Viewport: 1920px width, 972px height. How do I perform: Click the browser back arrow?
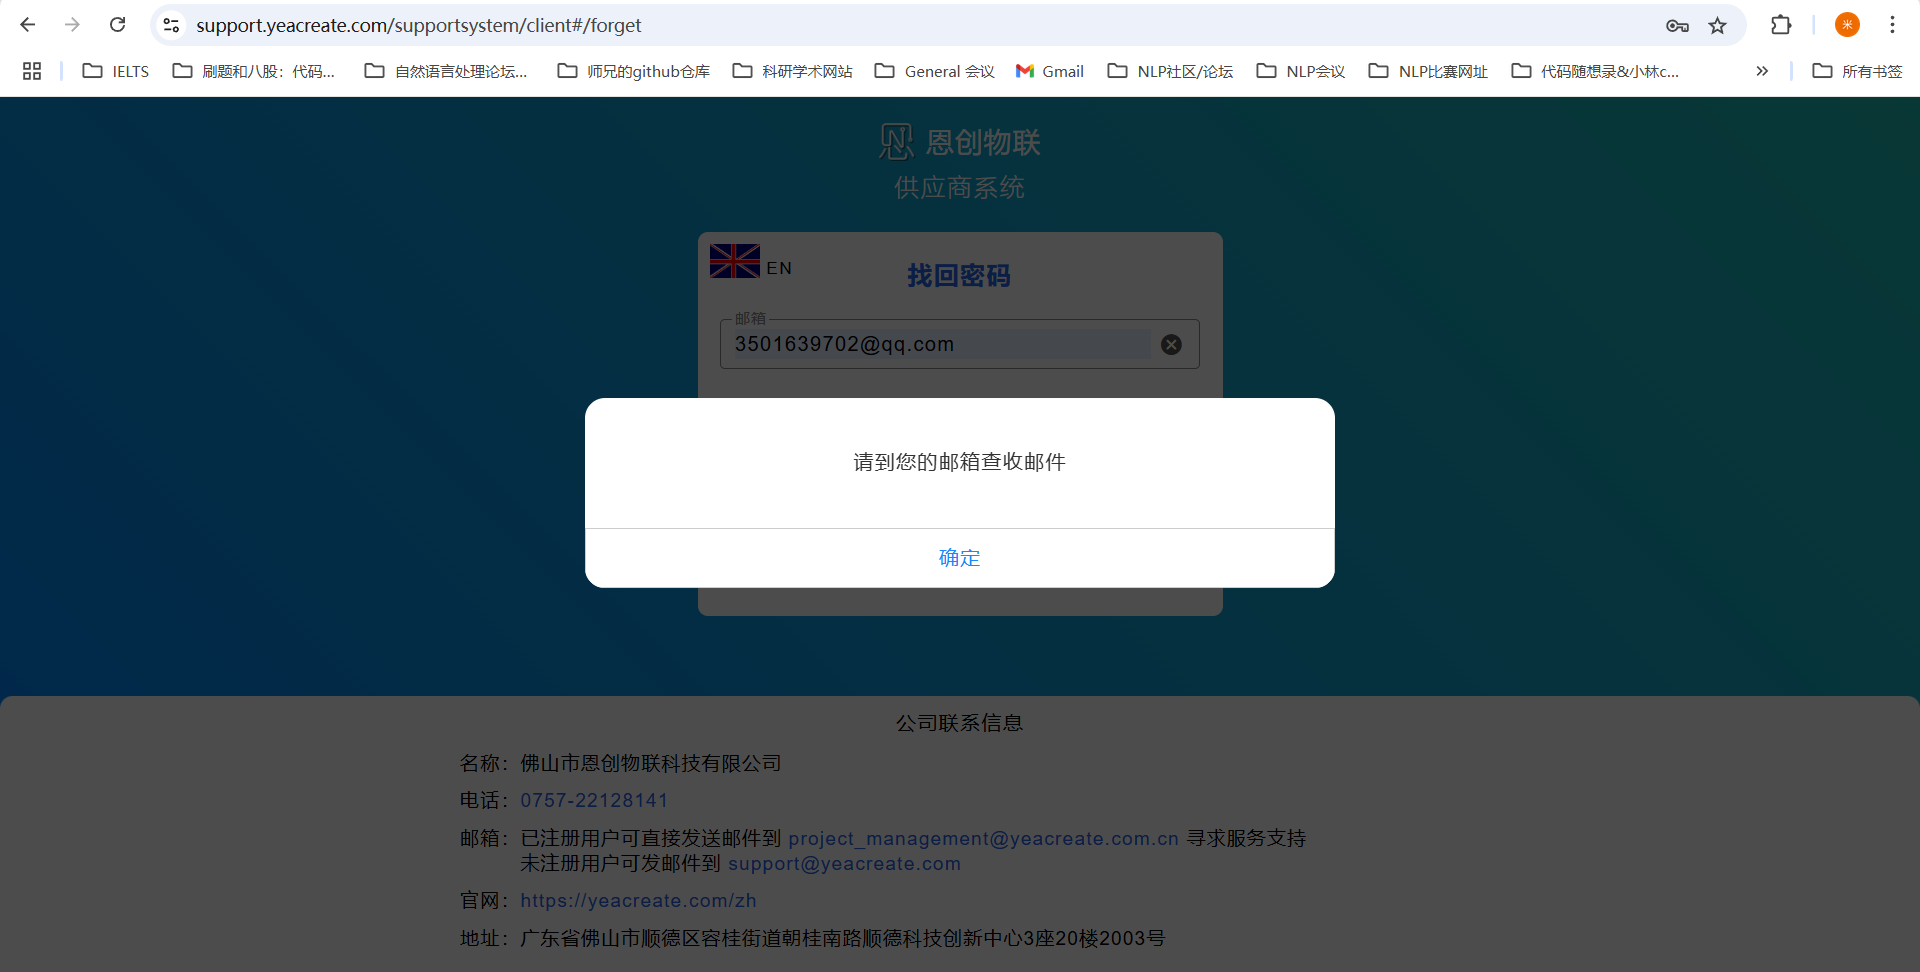tap(27, 25)
